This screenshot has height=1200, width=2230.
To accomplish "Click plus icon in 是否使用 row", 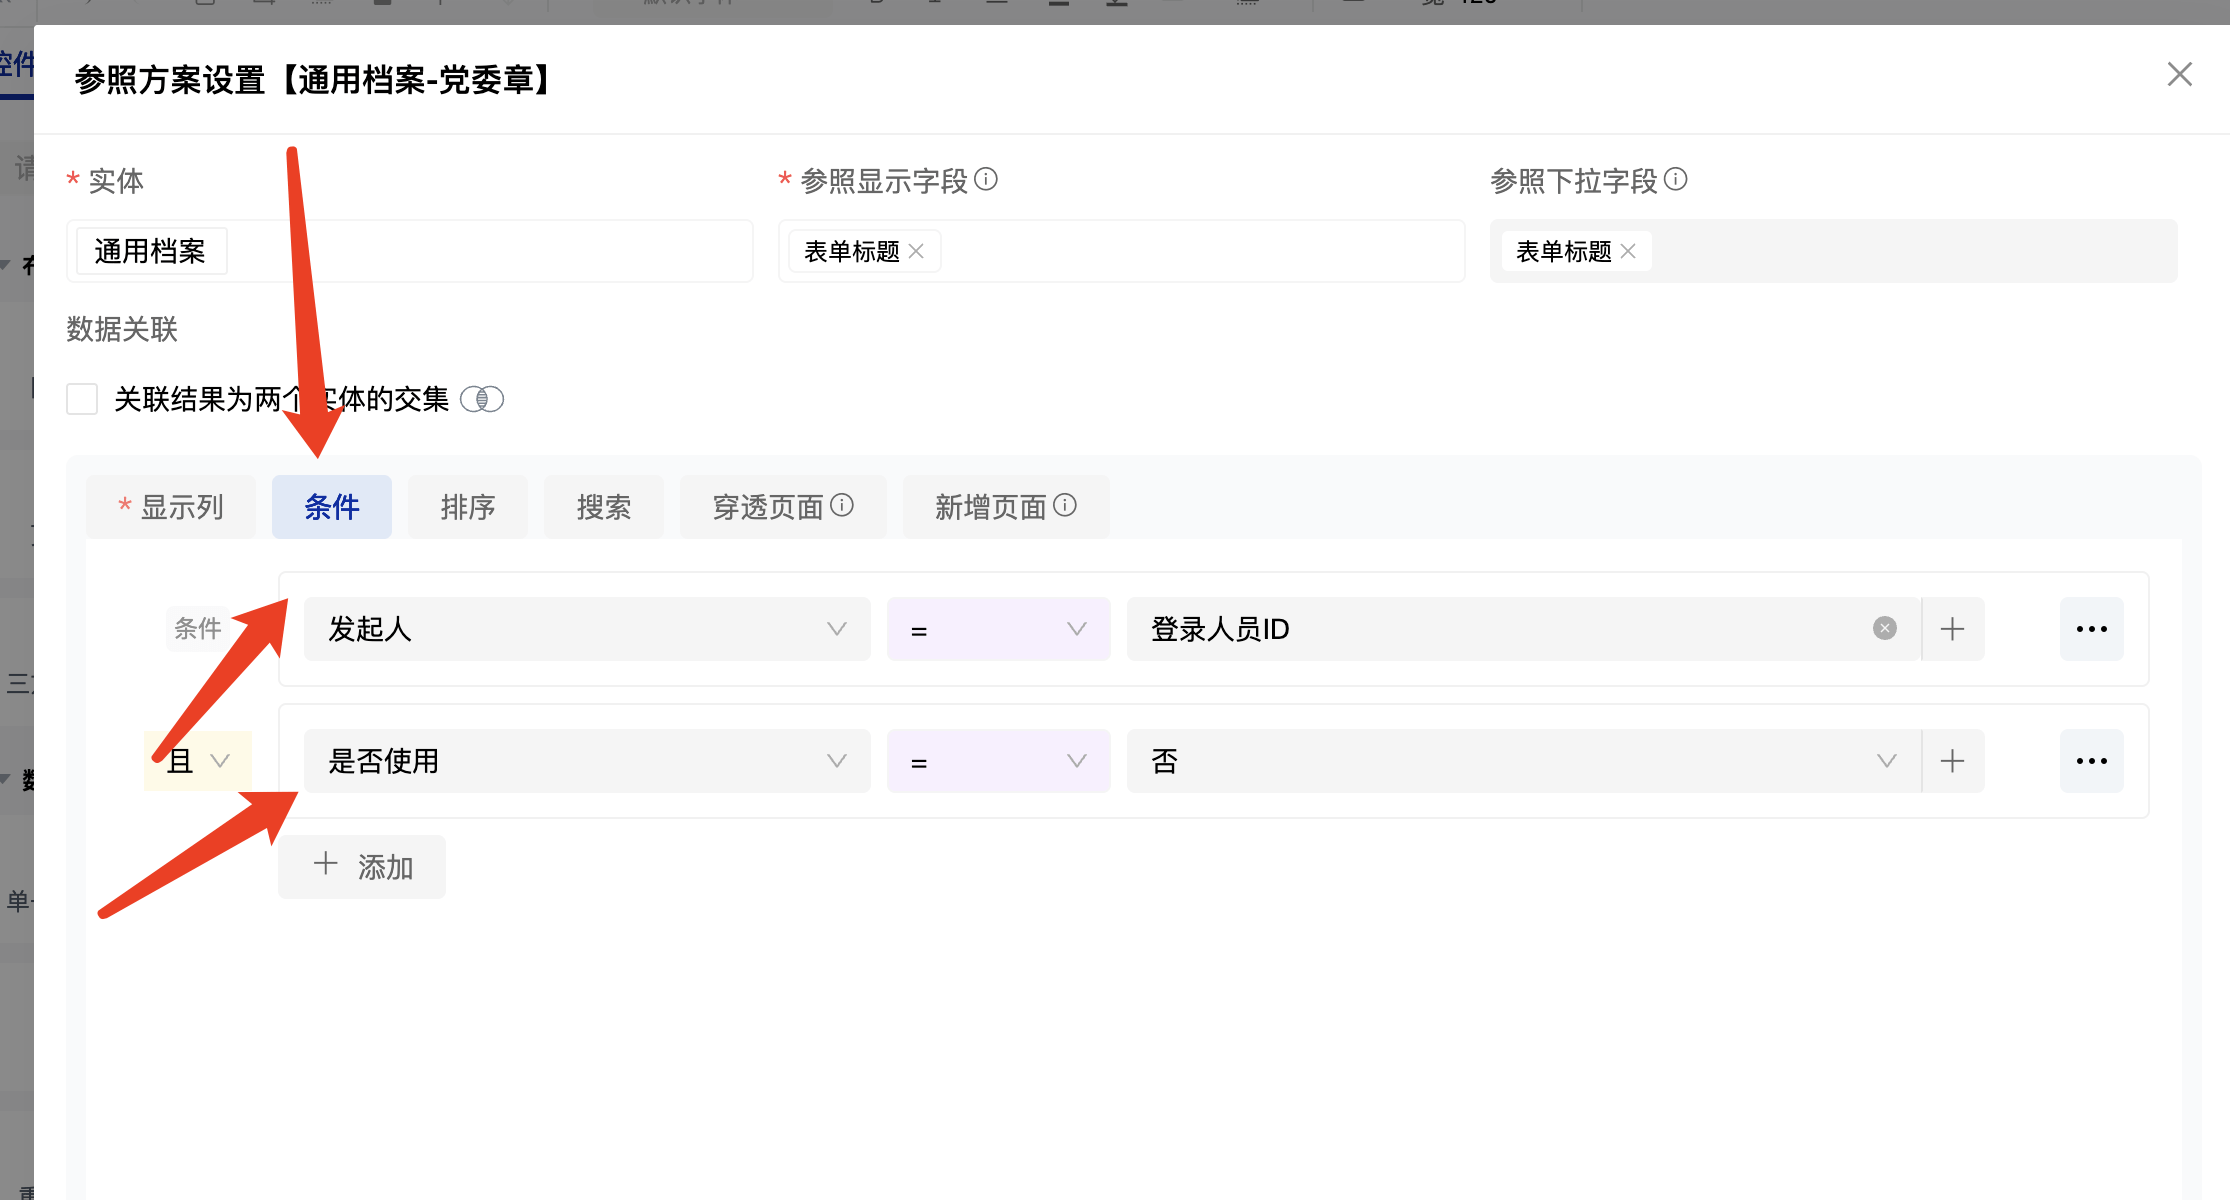I will click(x=1952, y=761).
